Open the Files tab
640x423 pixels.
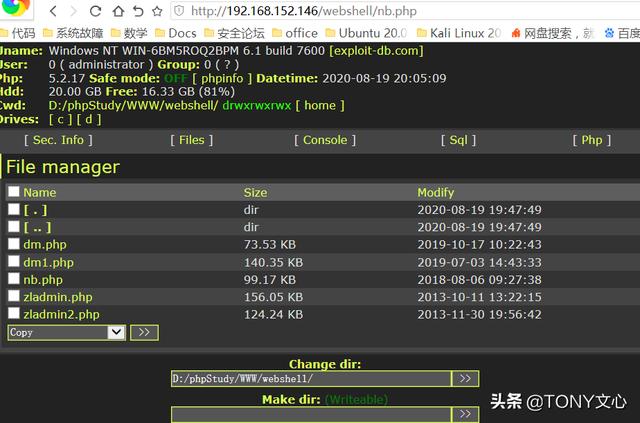click(192, 140)
